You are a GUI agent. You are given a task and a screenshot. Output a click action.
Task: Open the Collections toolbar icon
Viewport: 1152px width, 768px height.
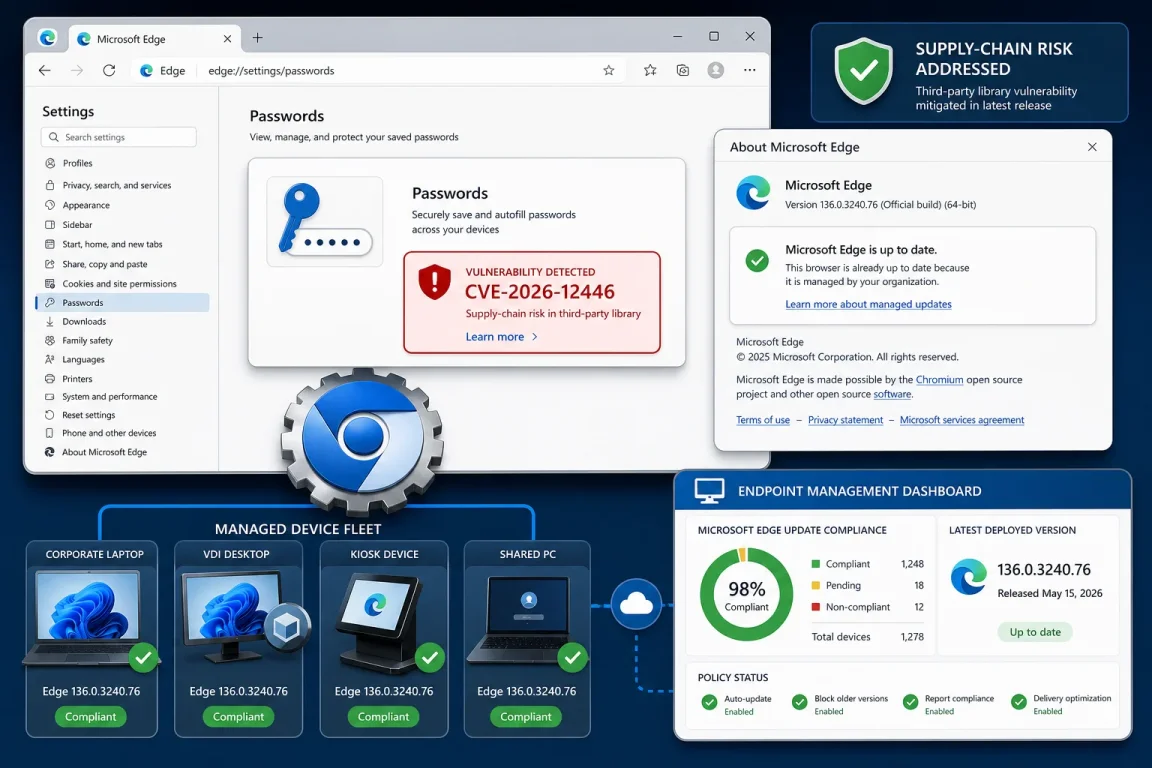[x=683, y=71]
